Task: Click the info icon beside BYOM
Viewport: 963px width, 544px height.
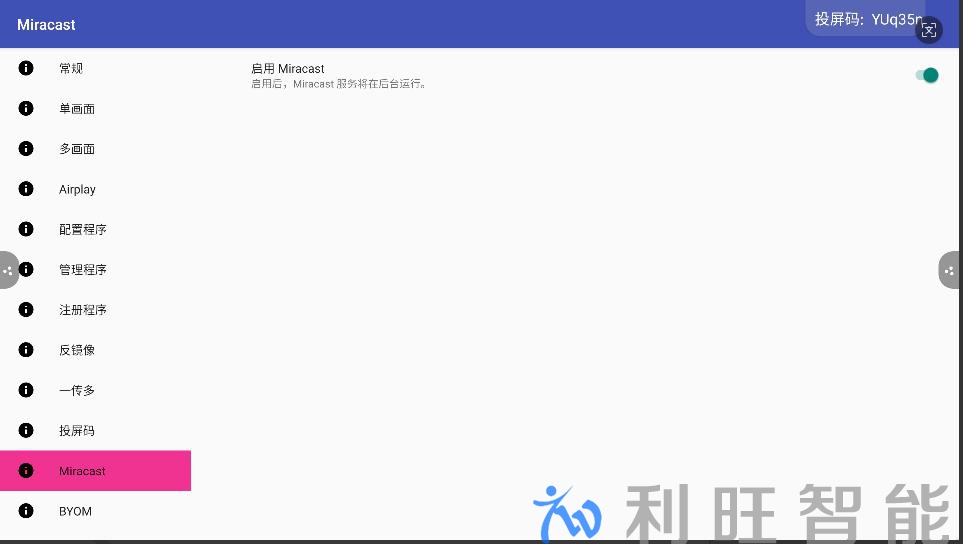Action: [26, 511]
